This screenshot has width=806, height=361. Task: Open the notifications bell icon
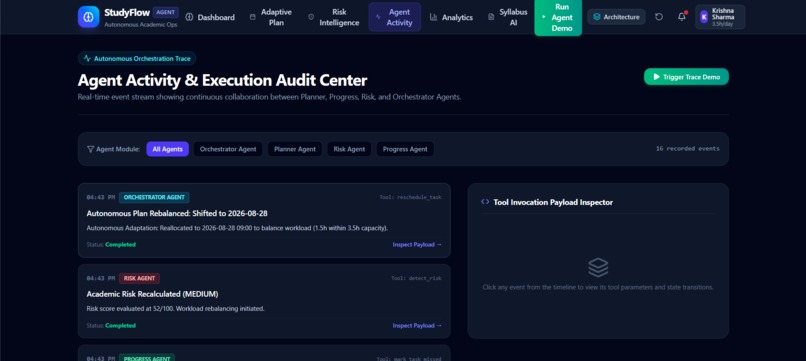click(682, 17)
